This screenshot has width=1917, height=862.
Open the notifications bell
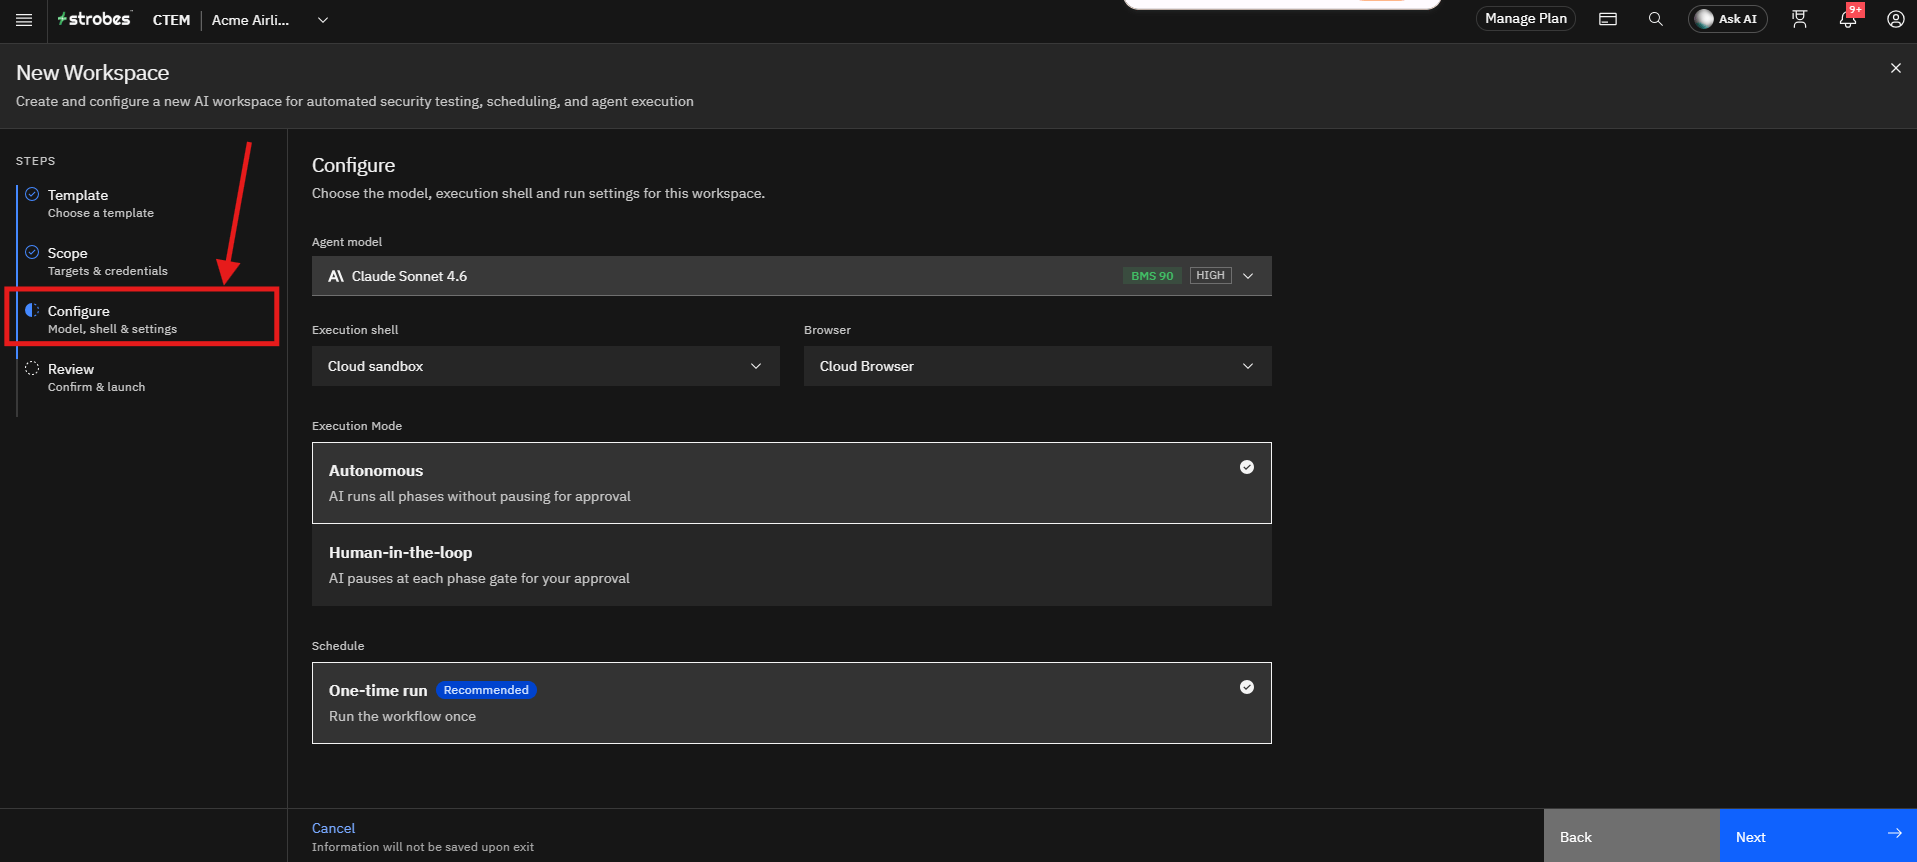pos(1848,19)
